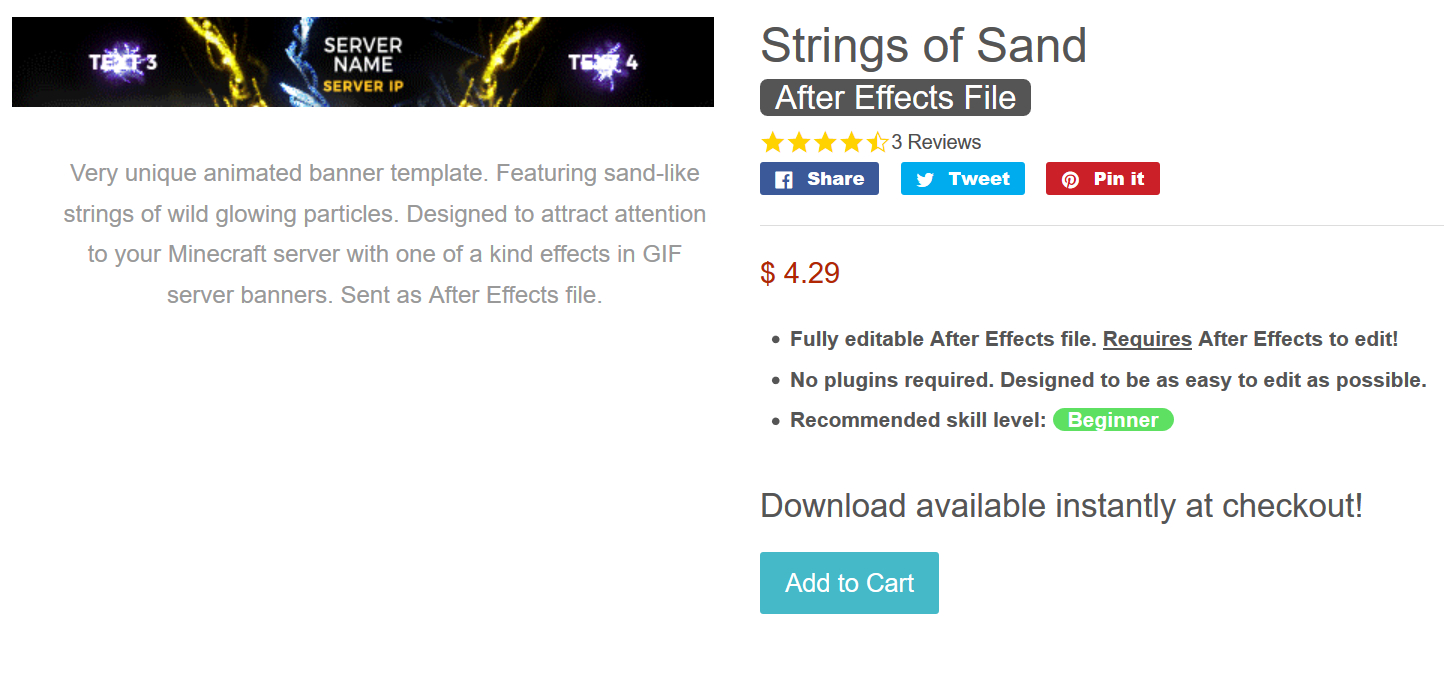This screenshot has height=674, width=1444.
Task: Click the green Beginner skill badge
Action: coord(1113,420)
